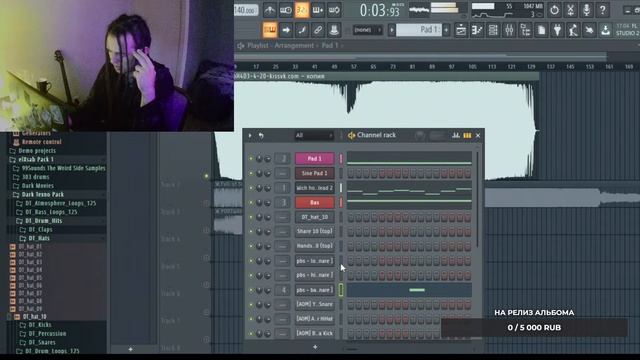The height and width of the screenshot is (360, 640).
Task: Enable the overdub/blend recording icon
Action: [318, 10]
